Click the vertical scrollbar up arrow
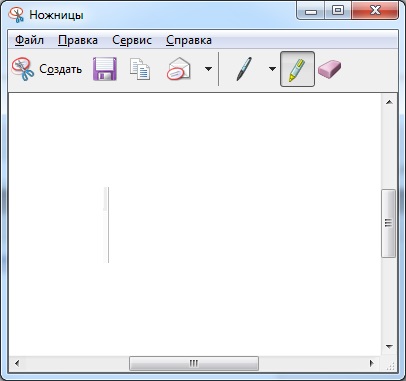Viewport: 406px width, 381px height. point(389,102)
